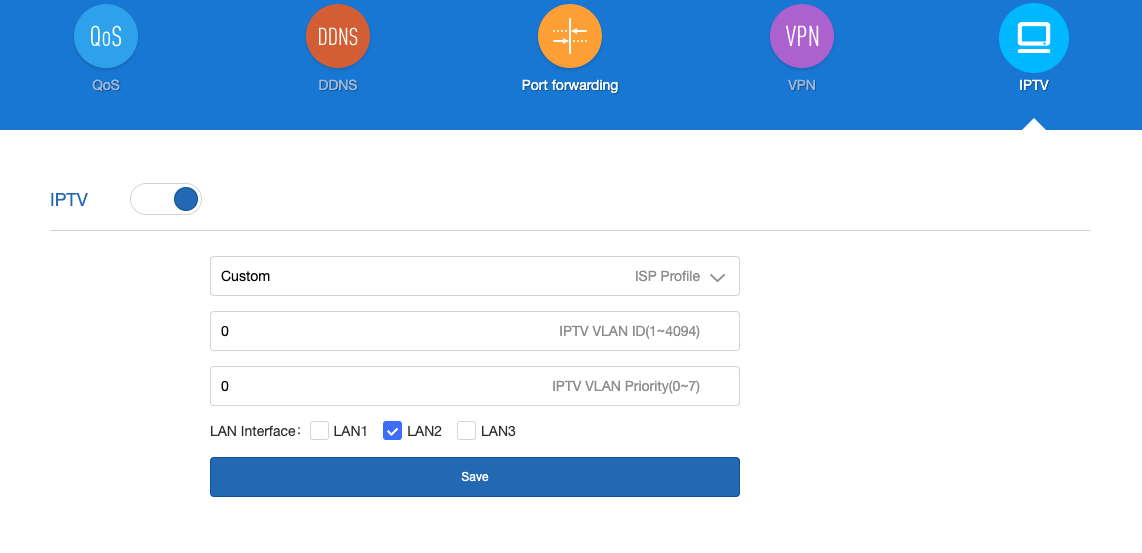
Task: Uncheck the LAN2 checkbox
Action: coord(393,431)
